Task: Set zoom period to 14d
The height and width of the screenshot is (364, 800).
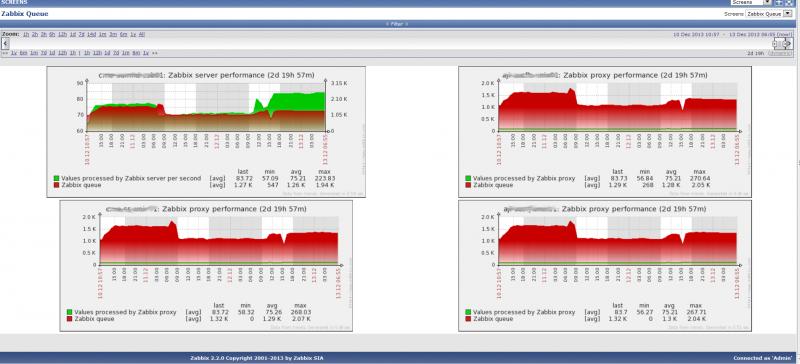Action: (91, 34)
